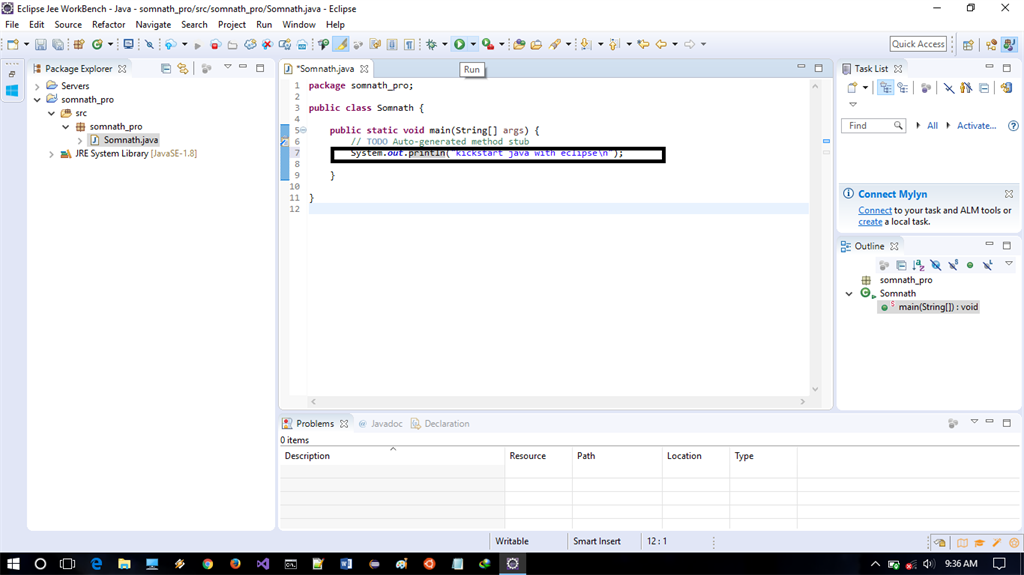The height and width of the screenshot is (575, 1024).
Task: Expand the Servers tree node
Action: [x=38, y=86]
